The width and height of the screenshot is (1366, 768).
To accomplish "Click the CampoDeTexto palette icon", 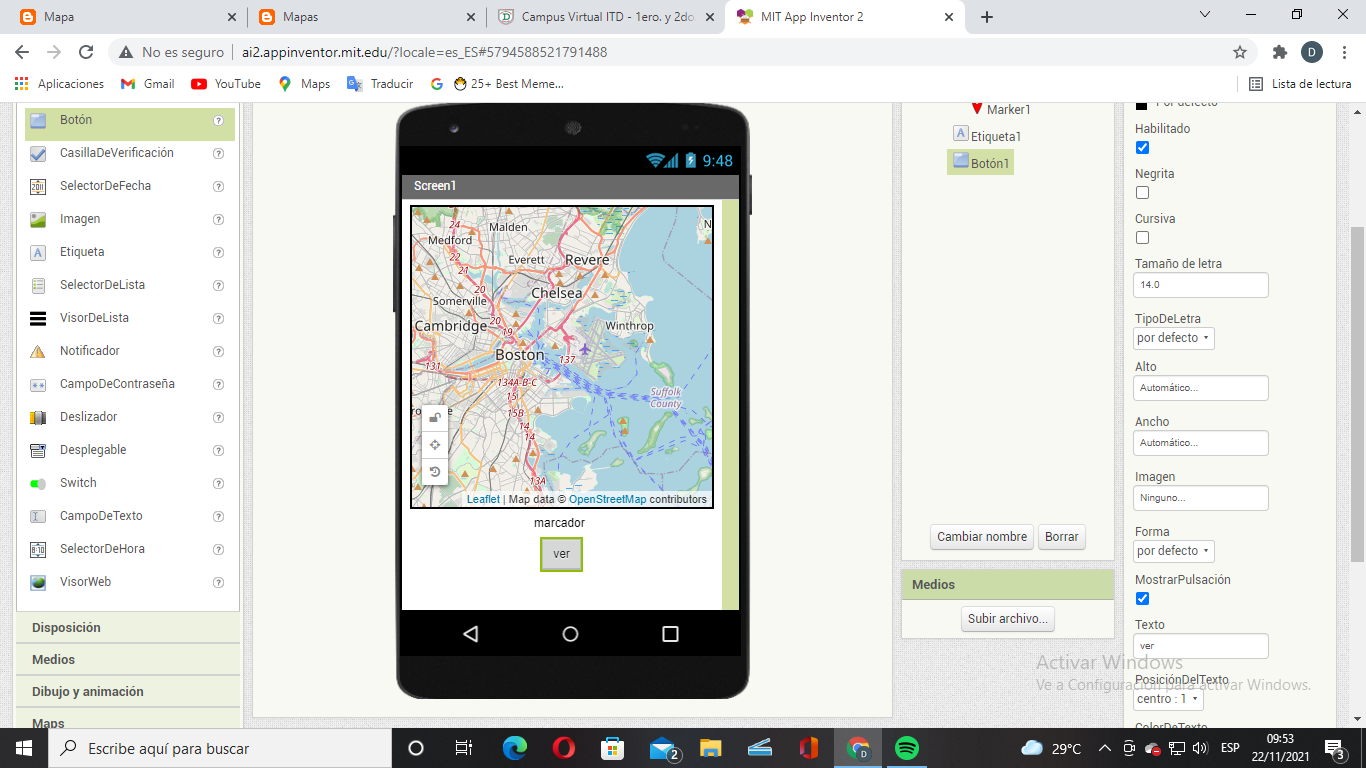I will [x=38, y=516].
